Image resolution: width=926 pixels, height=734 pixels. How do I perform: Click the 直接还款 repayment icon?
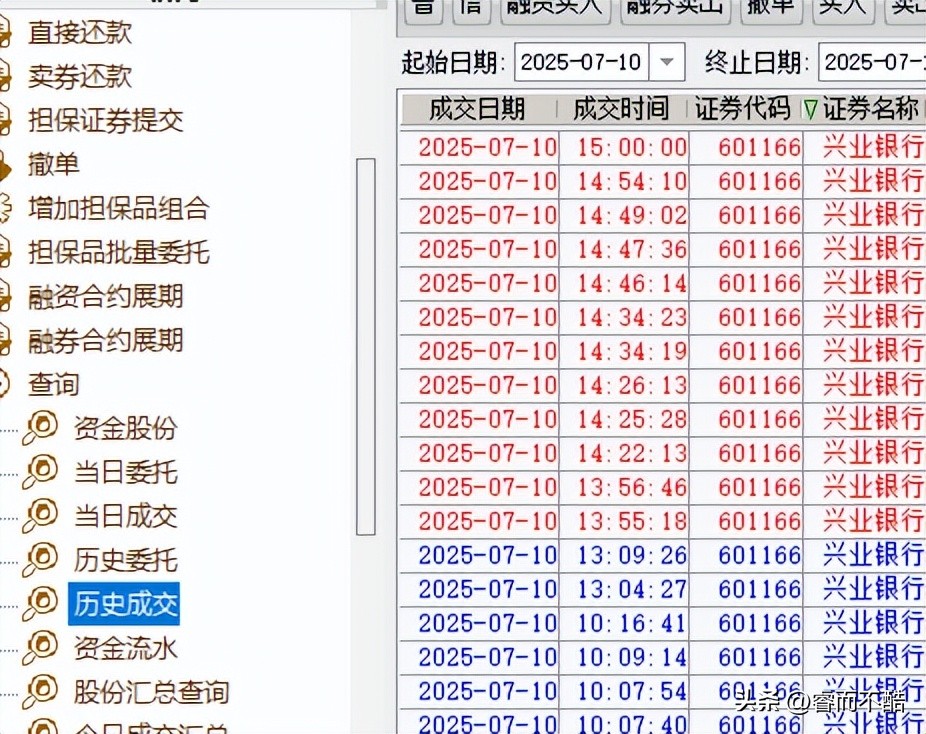8,33
